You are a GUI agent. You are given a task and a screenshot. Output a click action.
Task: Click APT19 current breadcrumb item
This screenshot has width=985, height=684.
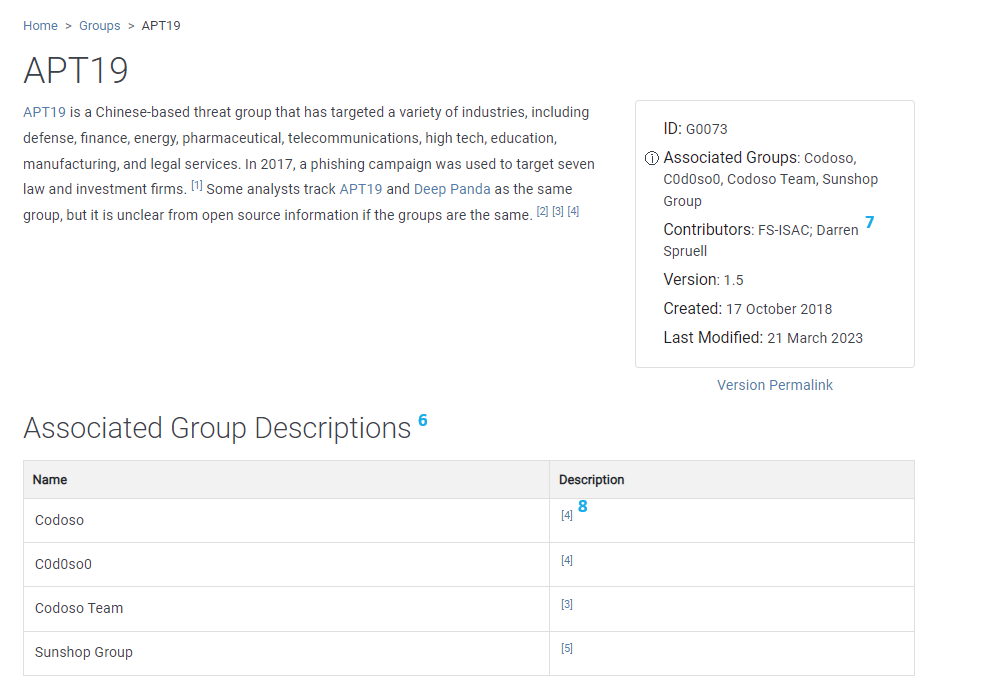161,26
